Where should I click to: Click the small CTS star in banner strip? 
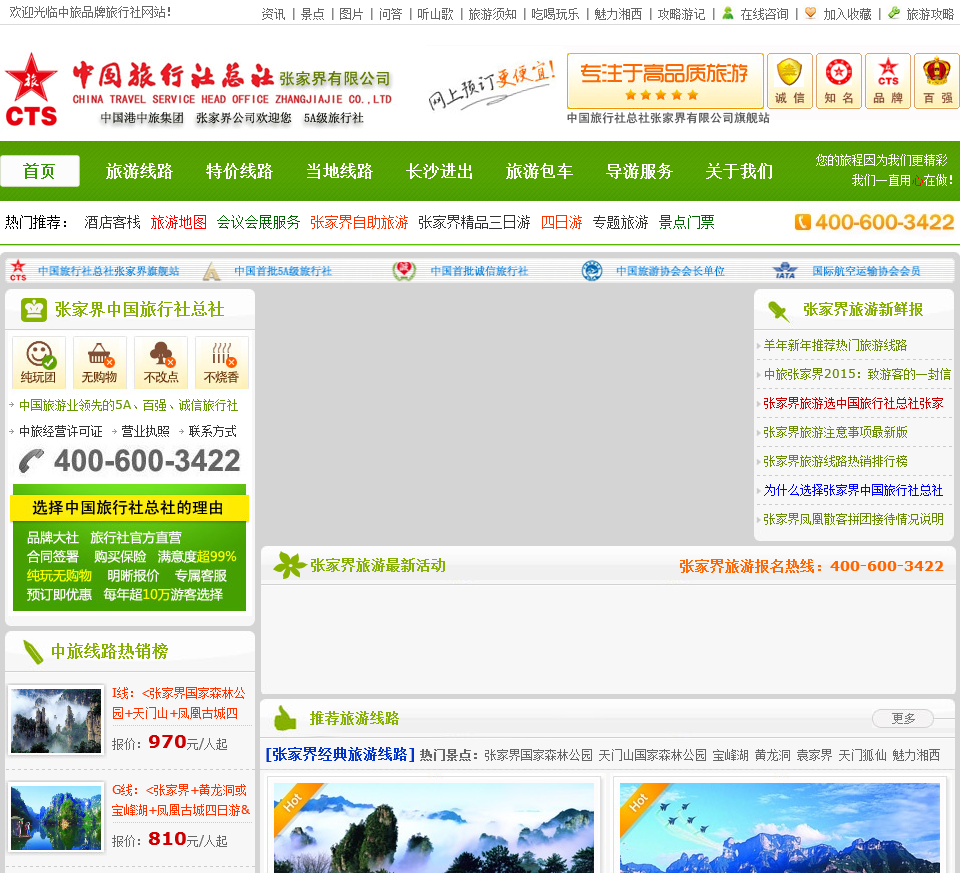tap(18, 270)
